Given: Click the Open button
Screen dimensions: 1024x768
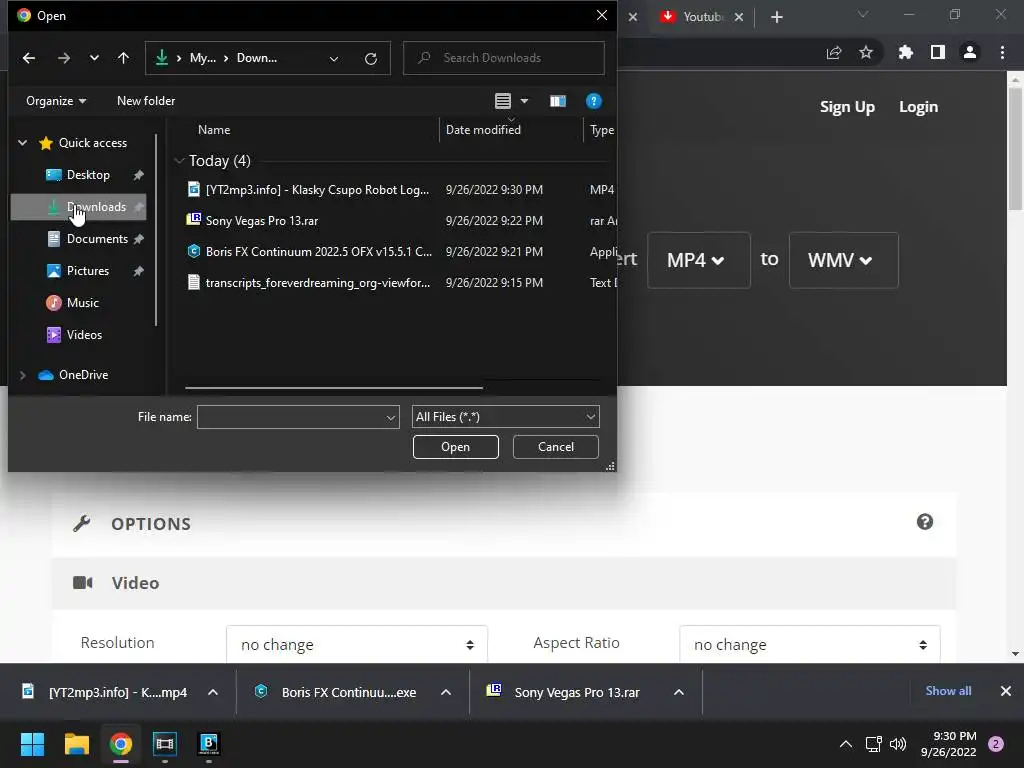Looking at the screenshot, I should pyautogui.click(x=455, y=447).
